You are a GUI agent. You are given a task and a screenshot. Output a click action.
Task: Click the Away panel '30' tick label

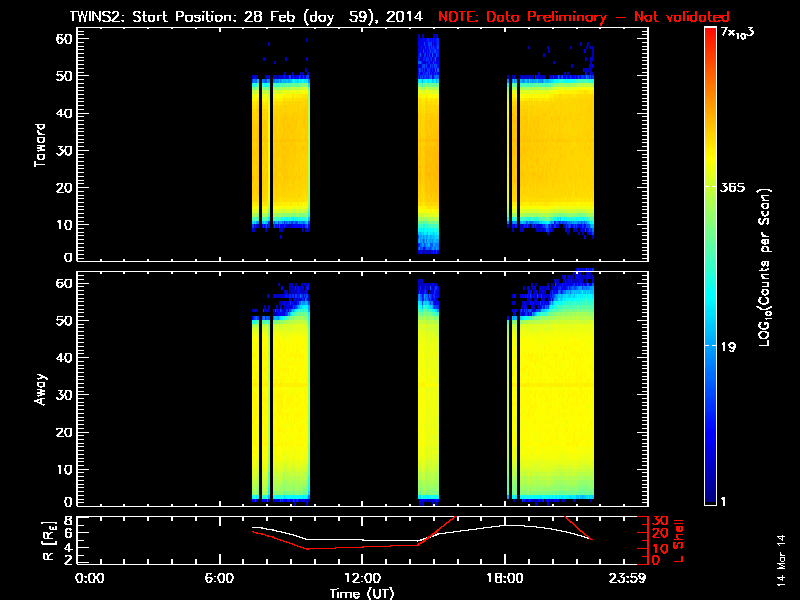click(x=64, y=394)
